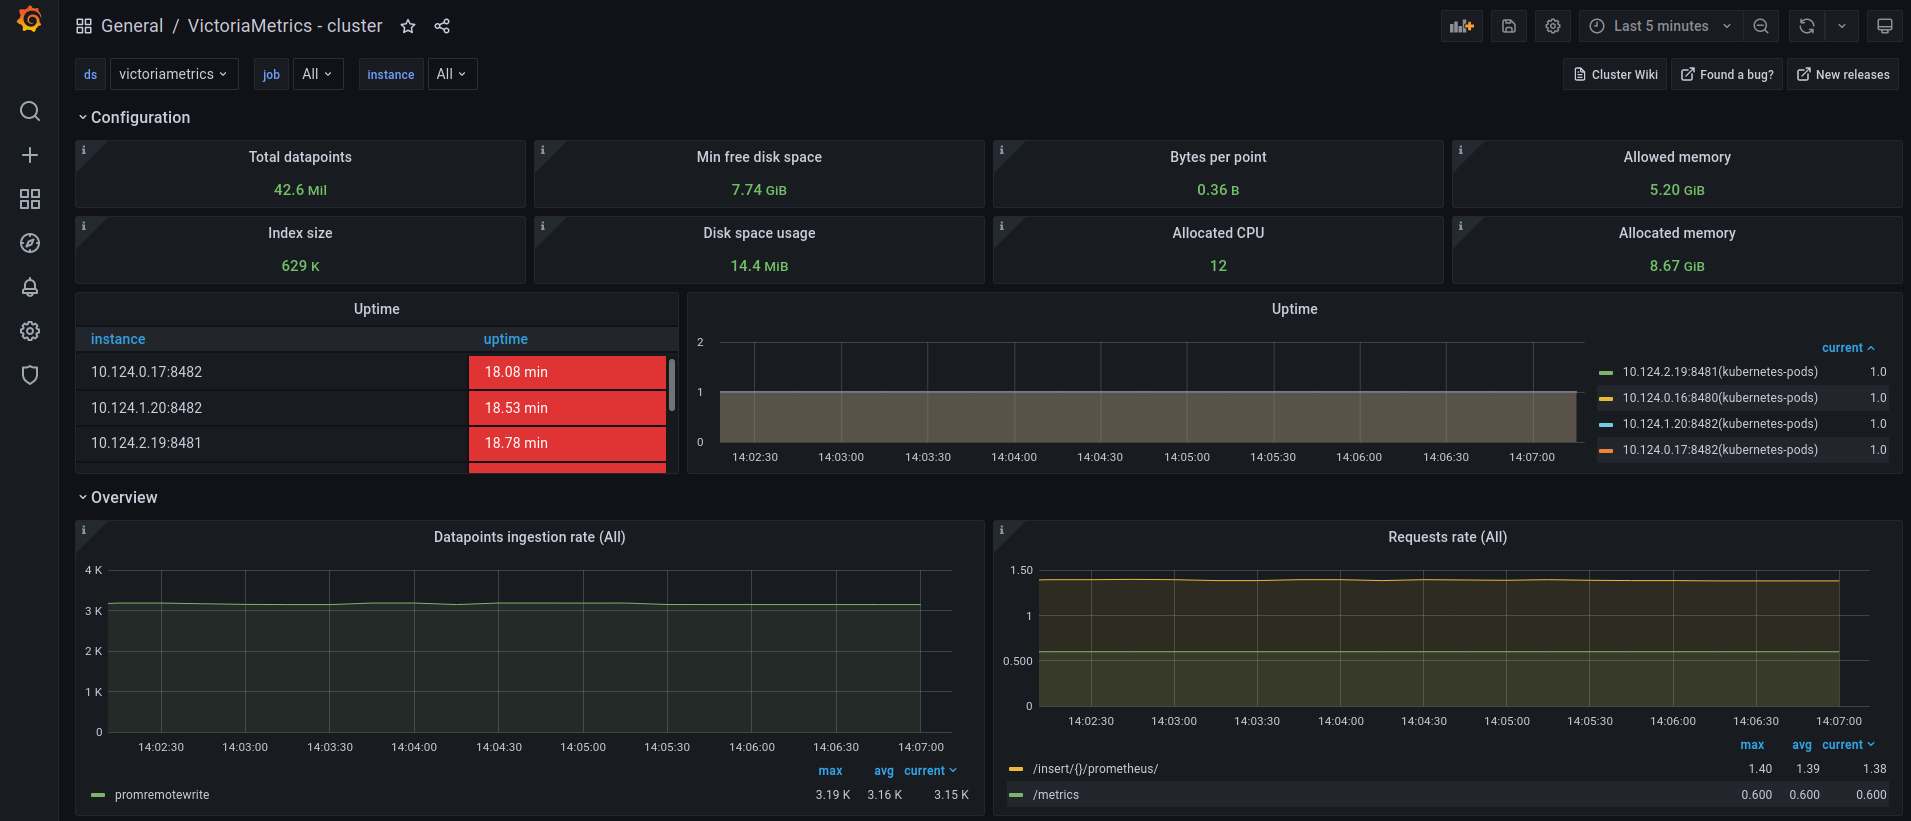1911x821 pixels.
Task: Collapse the Configuration row
Action: (139, 117)
